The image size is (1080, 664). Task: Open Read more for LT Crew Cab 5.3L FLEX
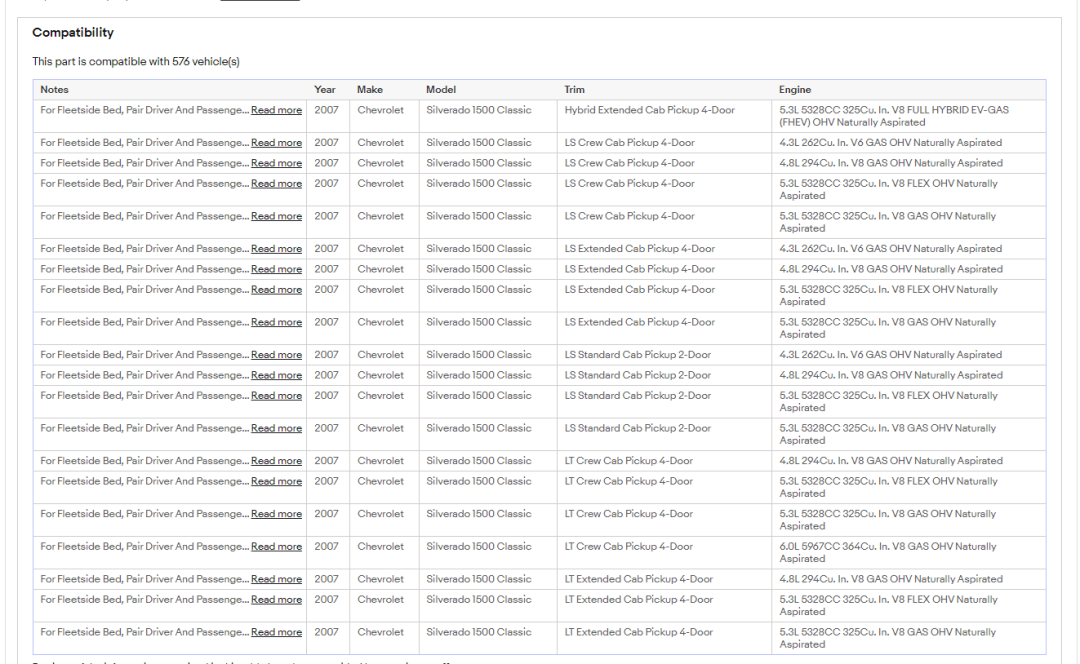point(276,481)
